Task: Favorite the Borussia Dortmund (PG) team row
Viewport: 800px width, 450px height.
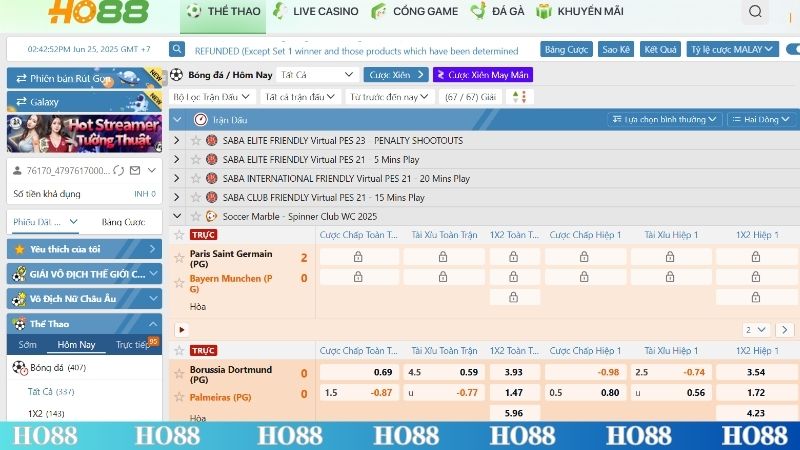Action: [179, 374]
